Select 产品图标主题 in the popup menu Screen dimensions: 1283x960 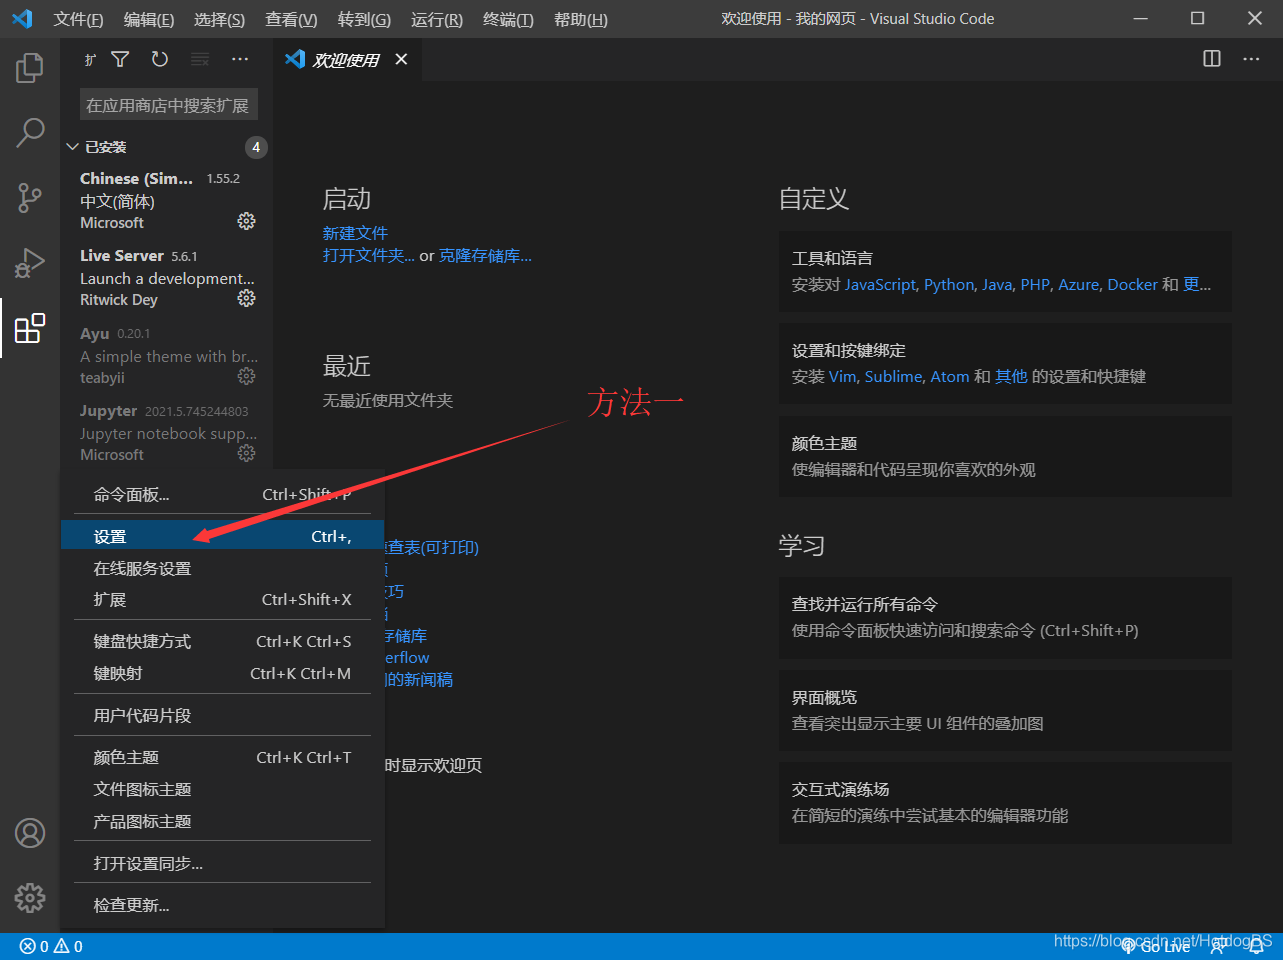coord(222,821)
